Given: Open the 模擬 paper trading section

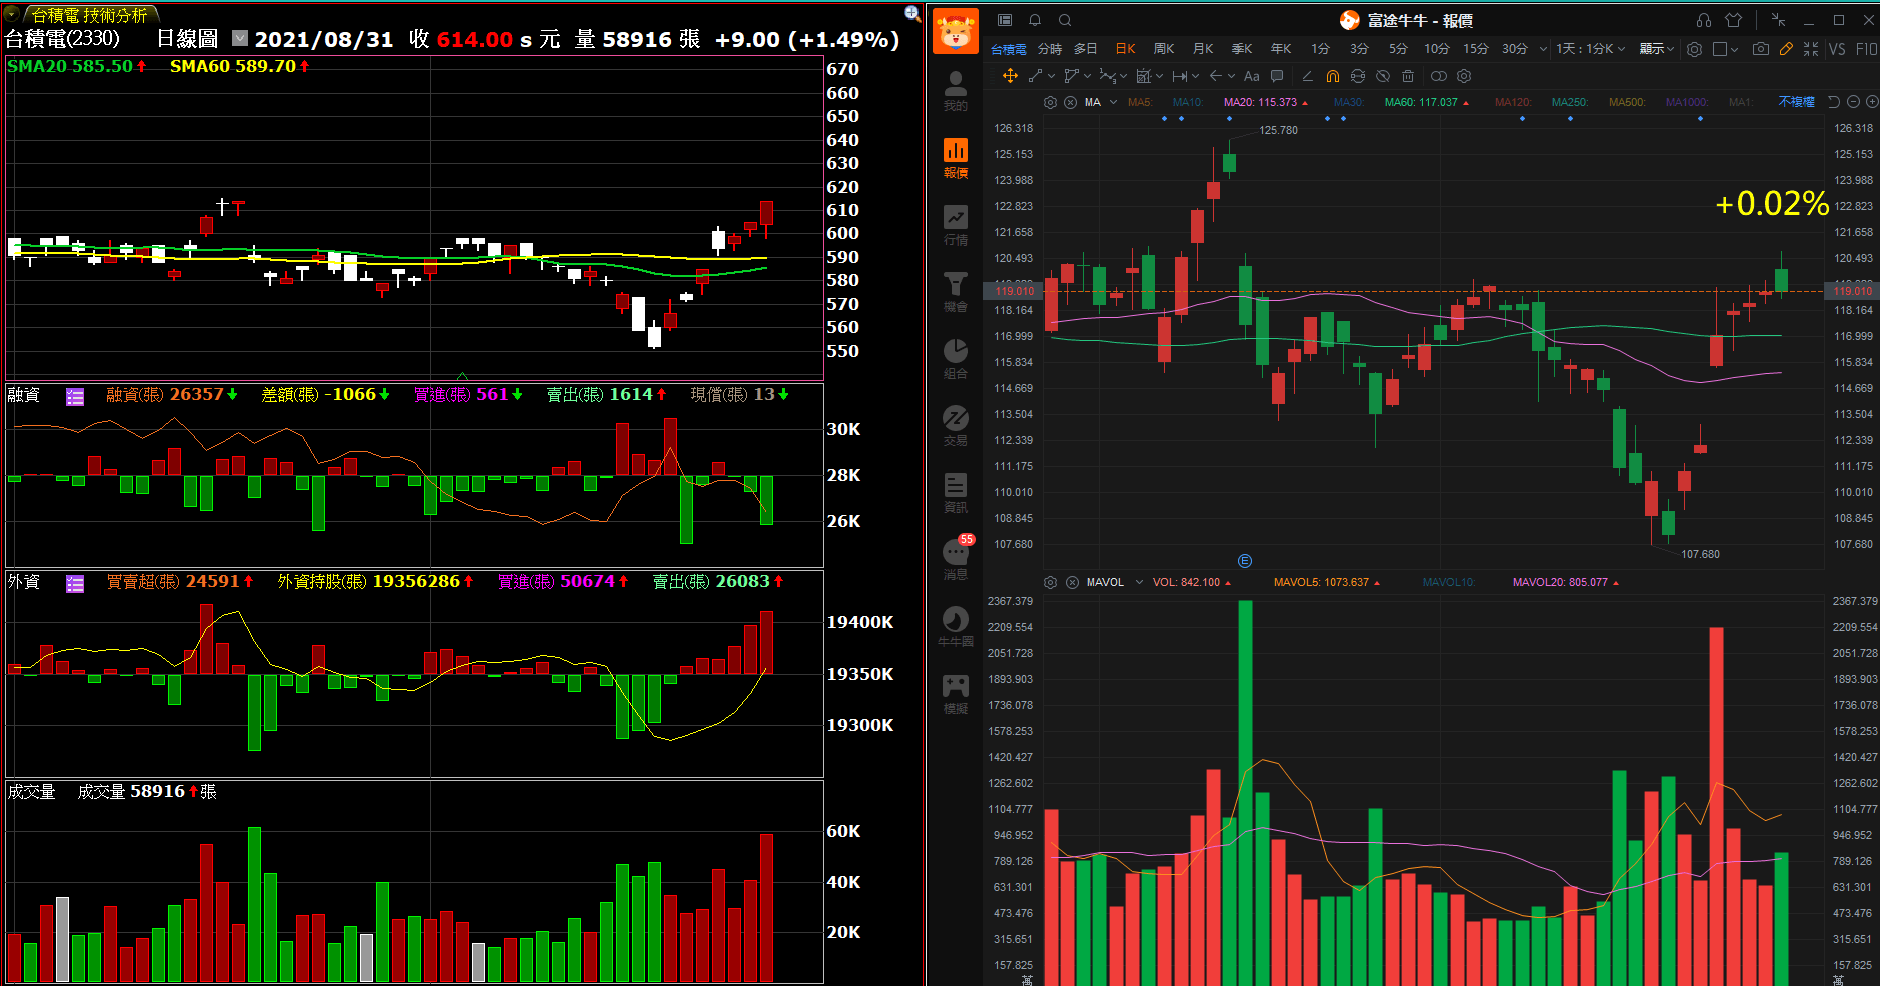Looking at the screenshot, I should pos(956,694).
